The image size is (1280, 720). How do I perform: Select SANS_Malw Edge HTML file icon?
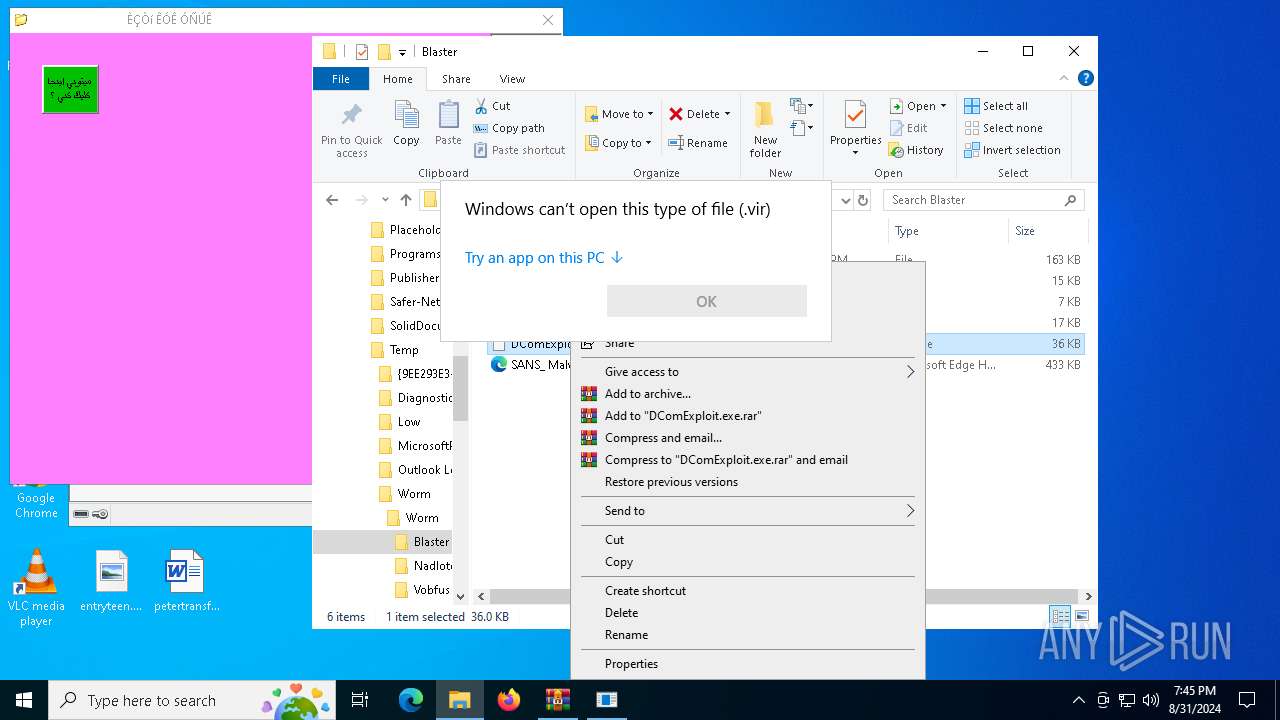[x=499, y=365]
